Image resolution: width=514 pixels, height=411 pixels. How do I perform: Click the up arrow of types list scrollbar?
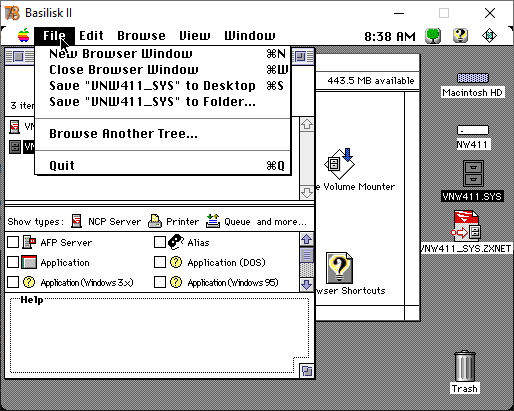(307, 239)
